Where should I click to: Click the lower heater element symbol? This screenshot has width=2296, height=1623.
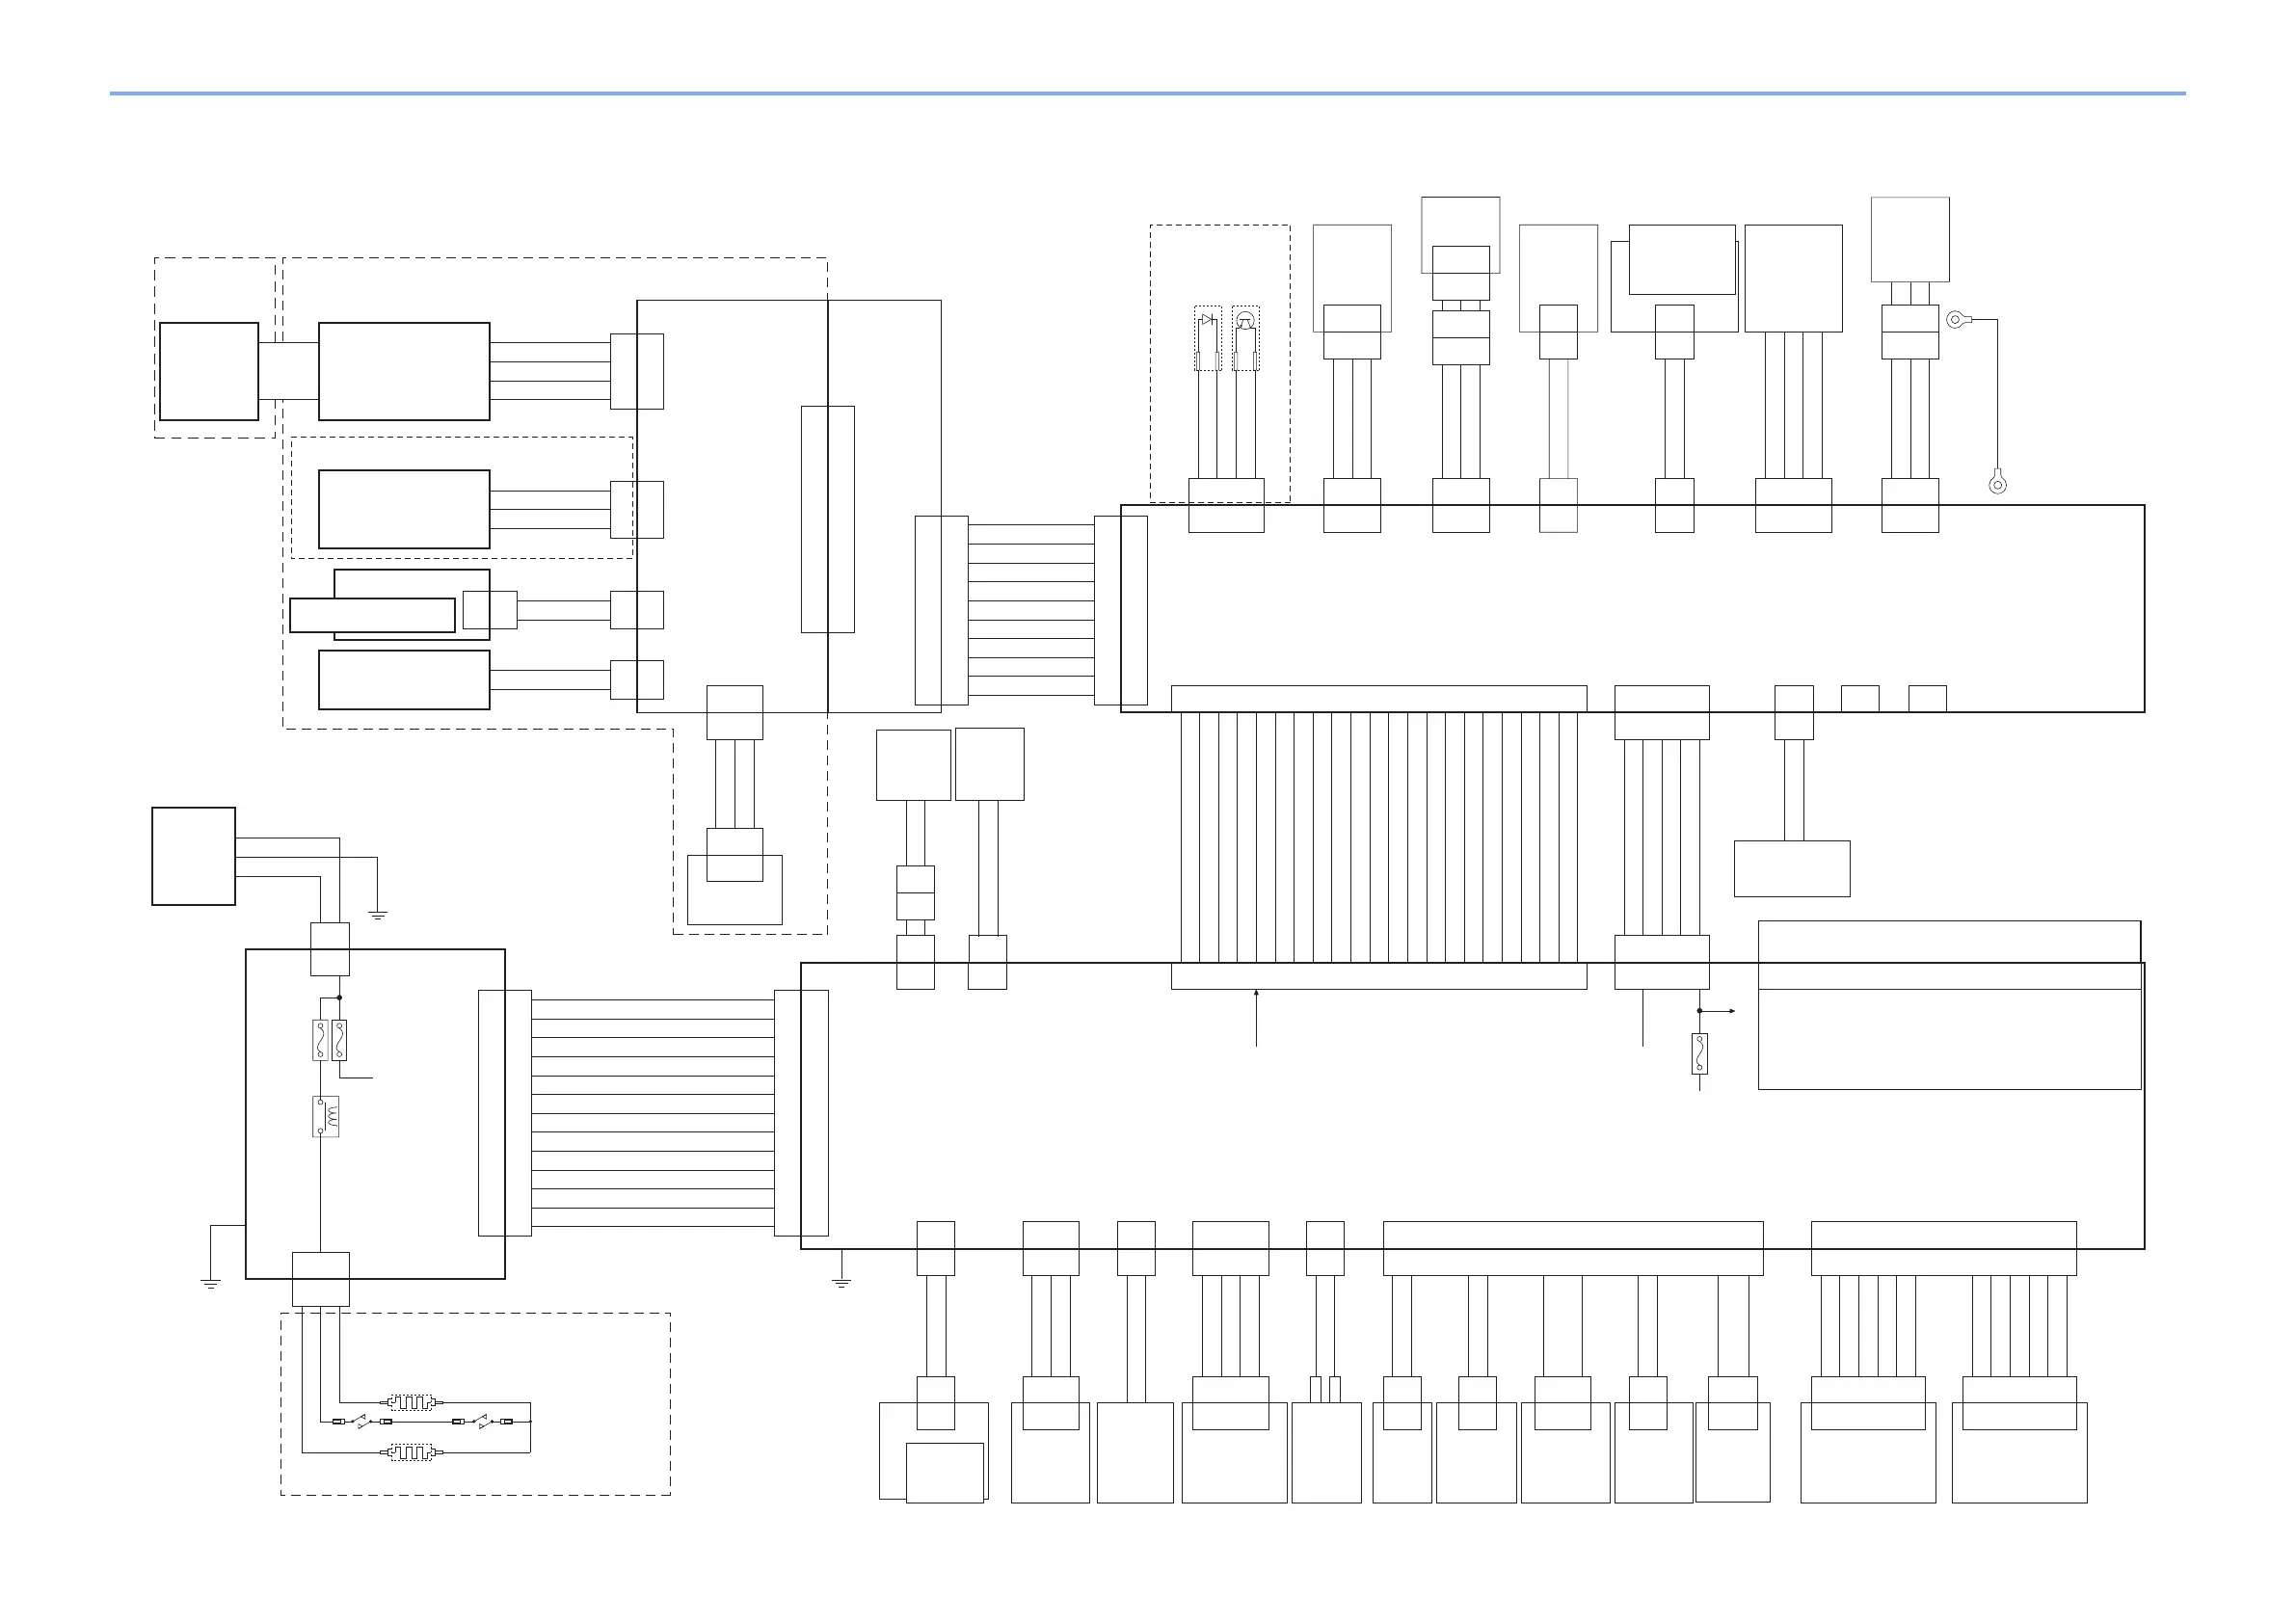(x=411, y=1452)
